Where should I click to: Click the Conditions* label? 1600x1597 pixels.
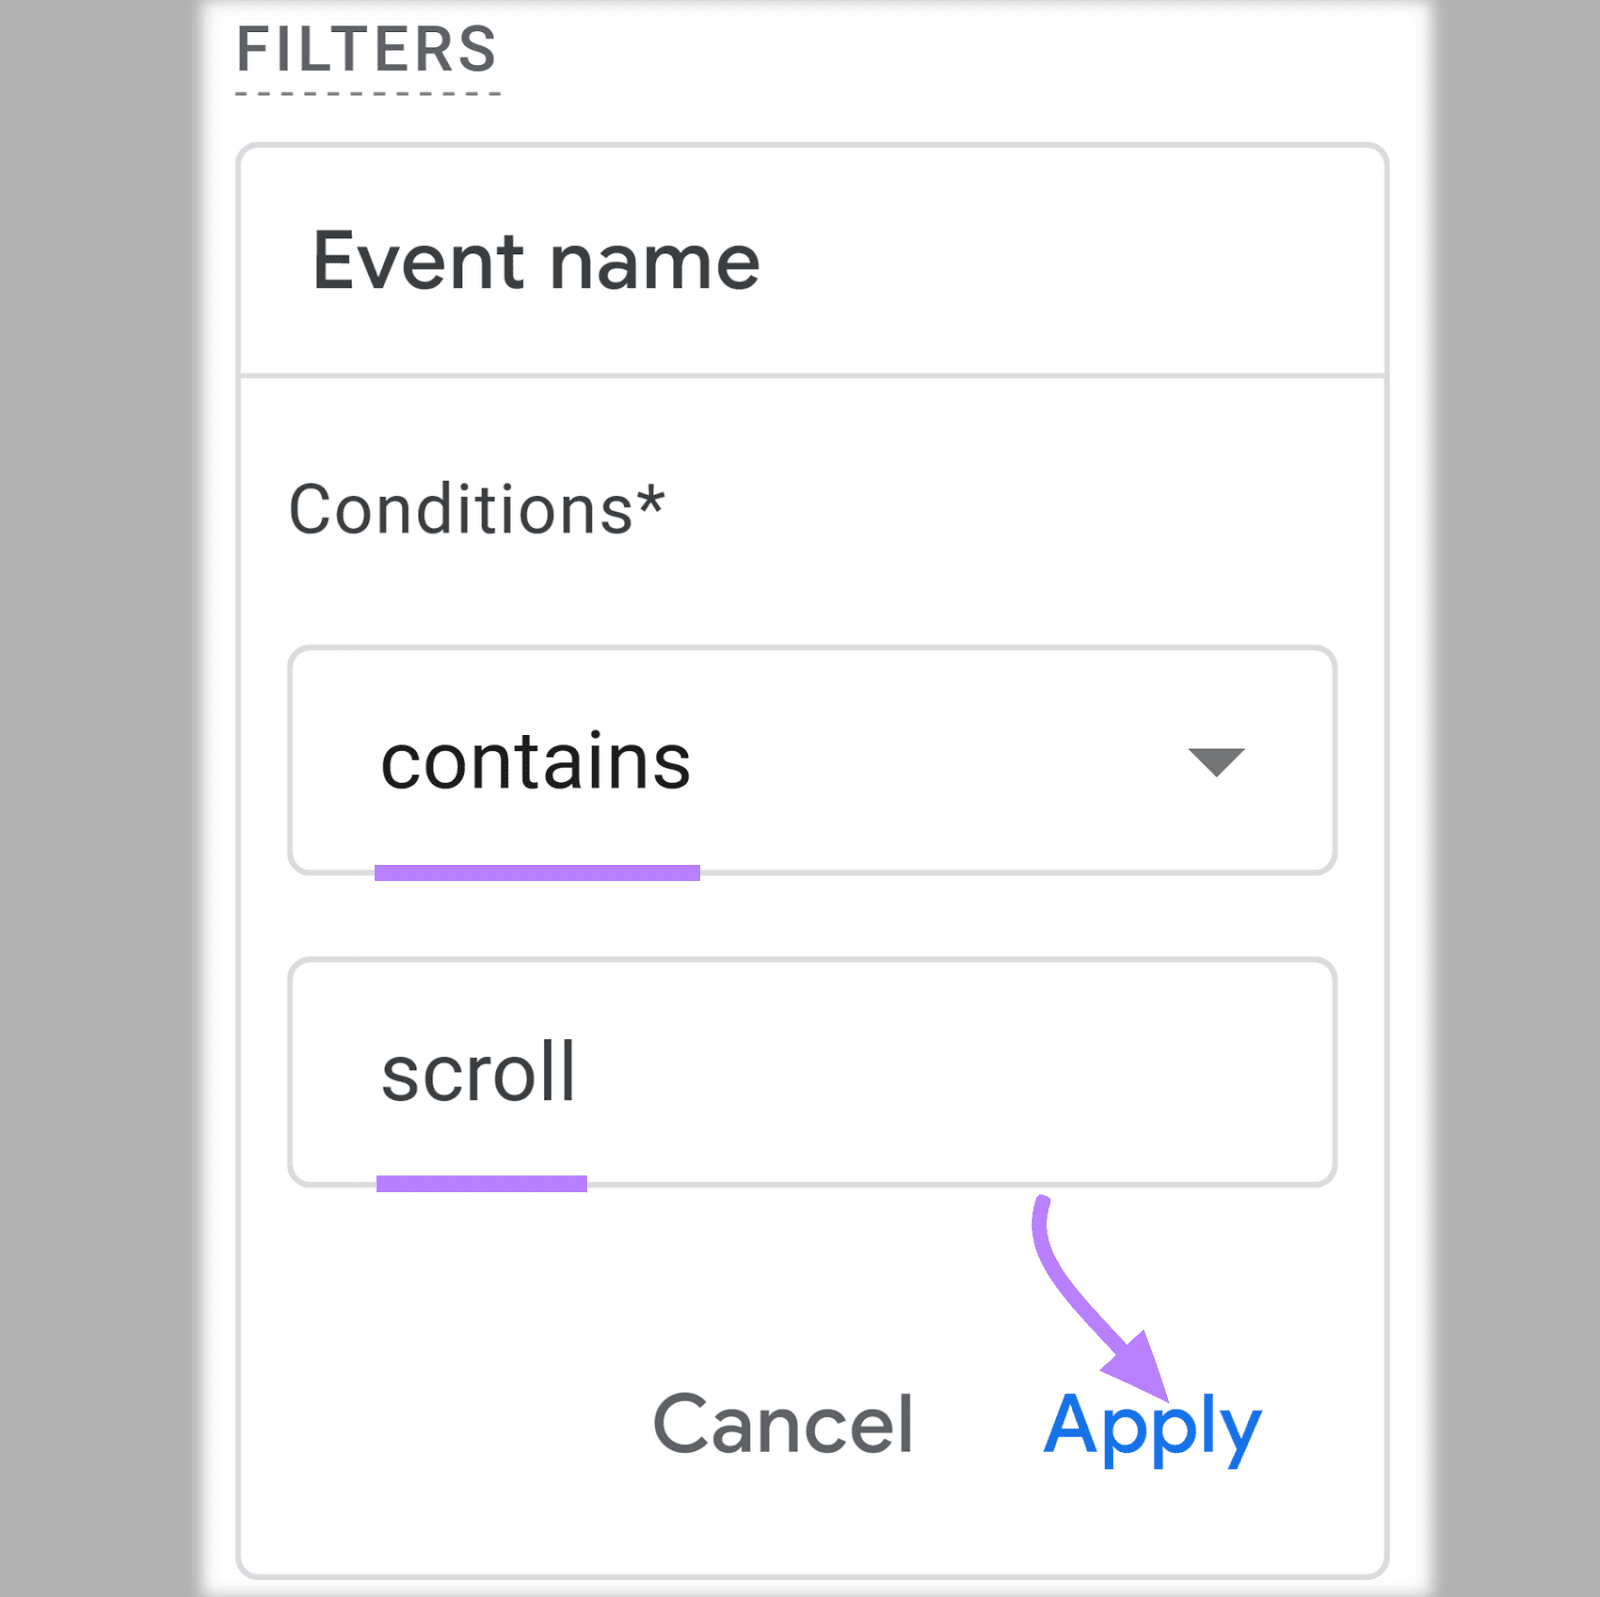[x=477, y=510]
